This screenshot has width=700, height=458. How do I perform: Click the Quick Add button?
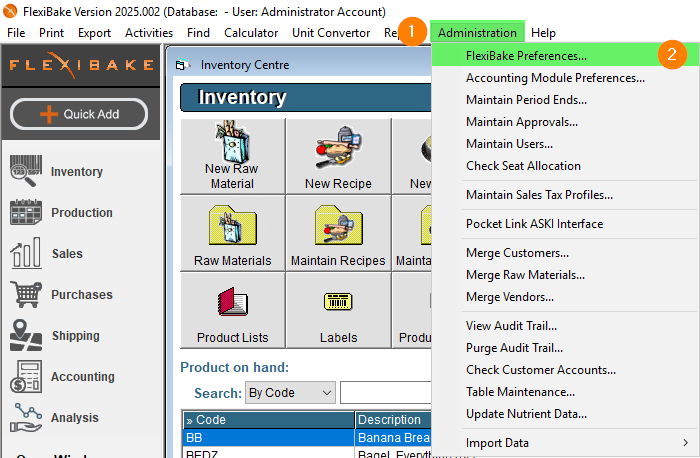coord(79,114)
